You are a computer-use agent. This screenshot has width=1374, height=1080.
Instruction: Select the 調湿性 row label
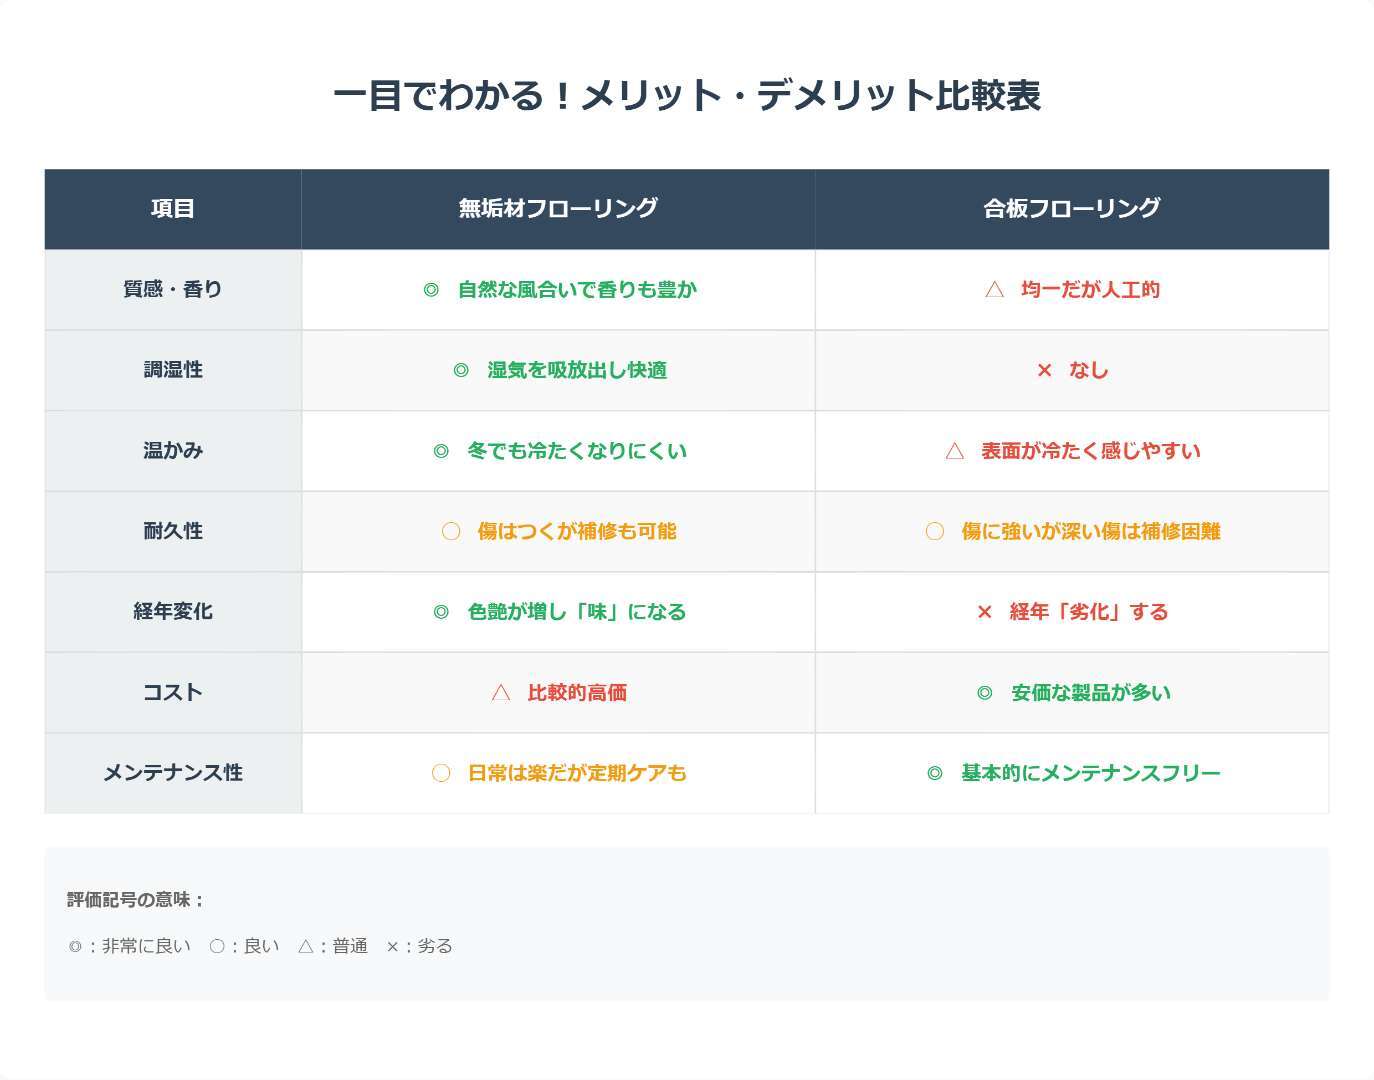[173, 370]
